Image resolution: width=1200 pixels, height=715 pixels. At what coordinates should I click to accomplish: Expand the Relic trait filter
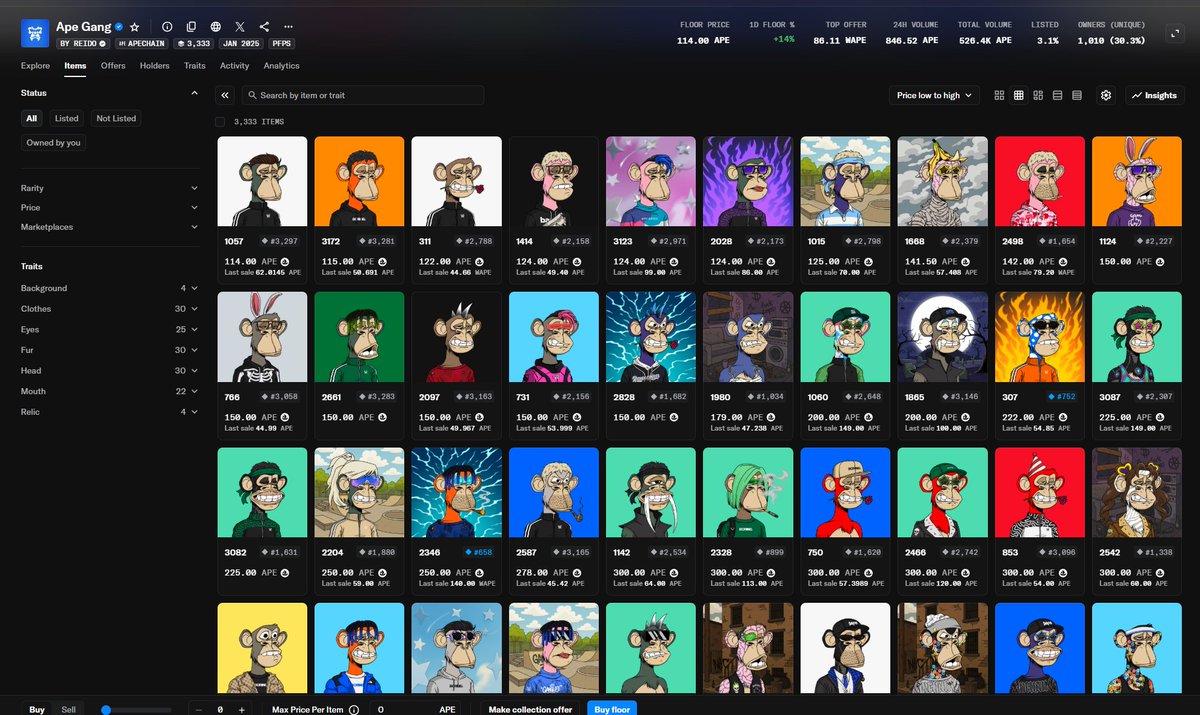(x=110, y=412)
